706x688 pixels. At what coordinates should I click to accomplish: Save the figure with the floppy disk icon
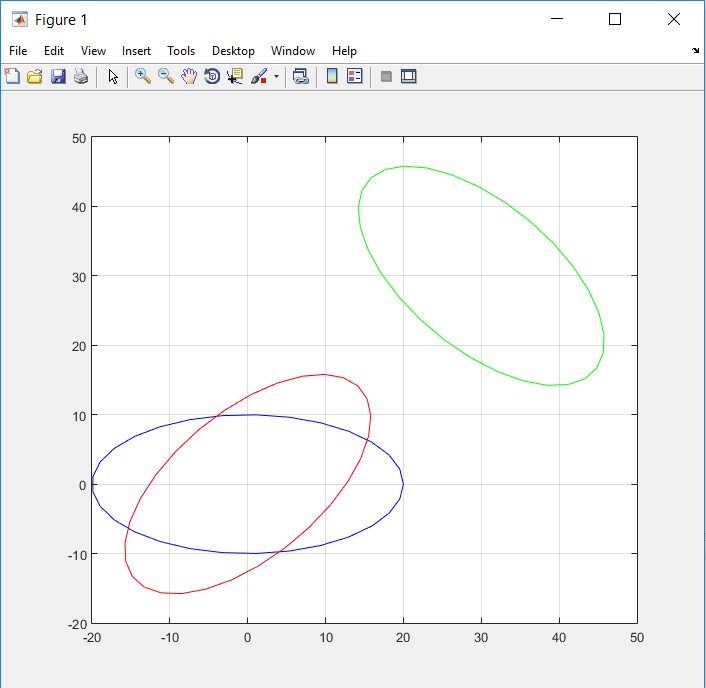pyautogui.click(x=58, y=76)
